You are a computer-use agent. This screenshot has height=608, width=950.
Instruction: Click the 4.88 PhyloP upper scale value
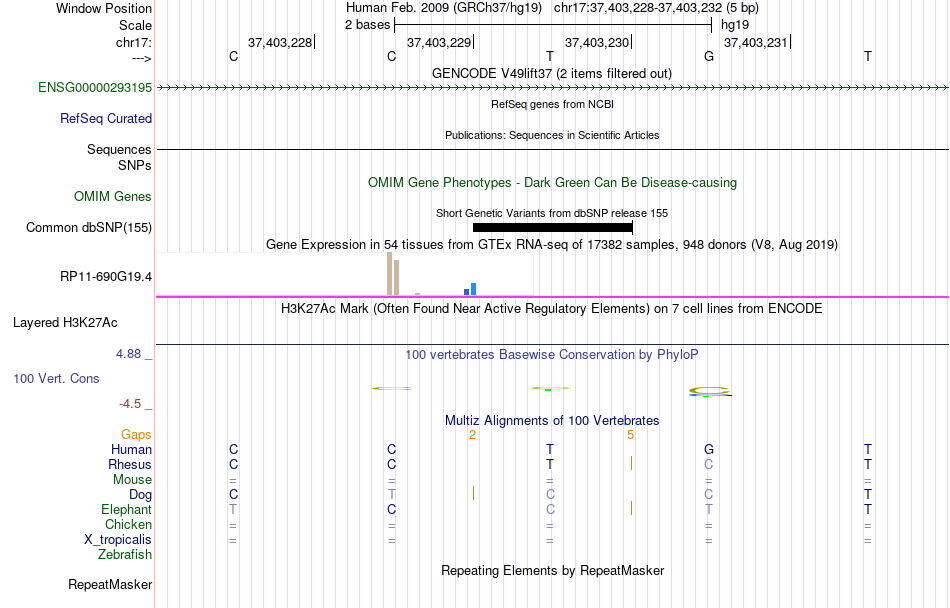point(128,354)
